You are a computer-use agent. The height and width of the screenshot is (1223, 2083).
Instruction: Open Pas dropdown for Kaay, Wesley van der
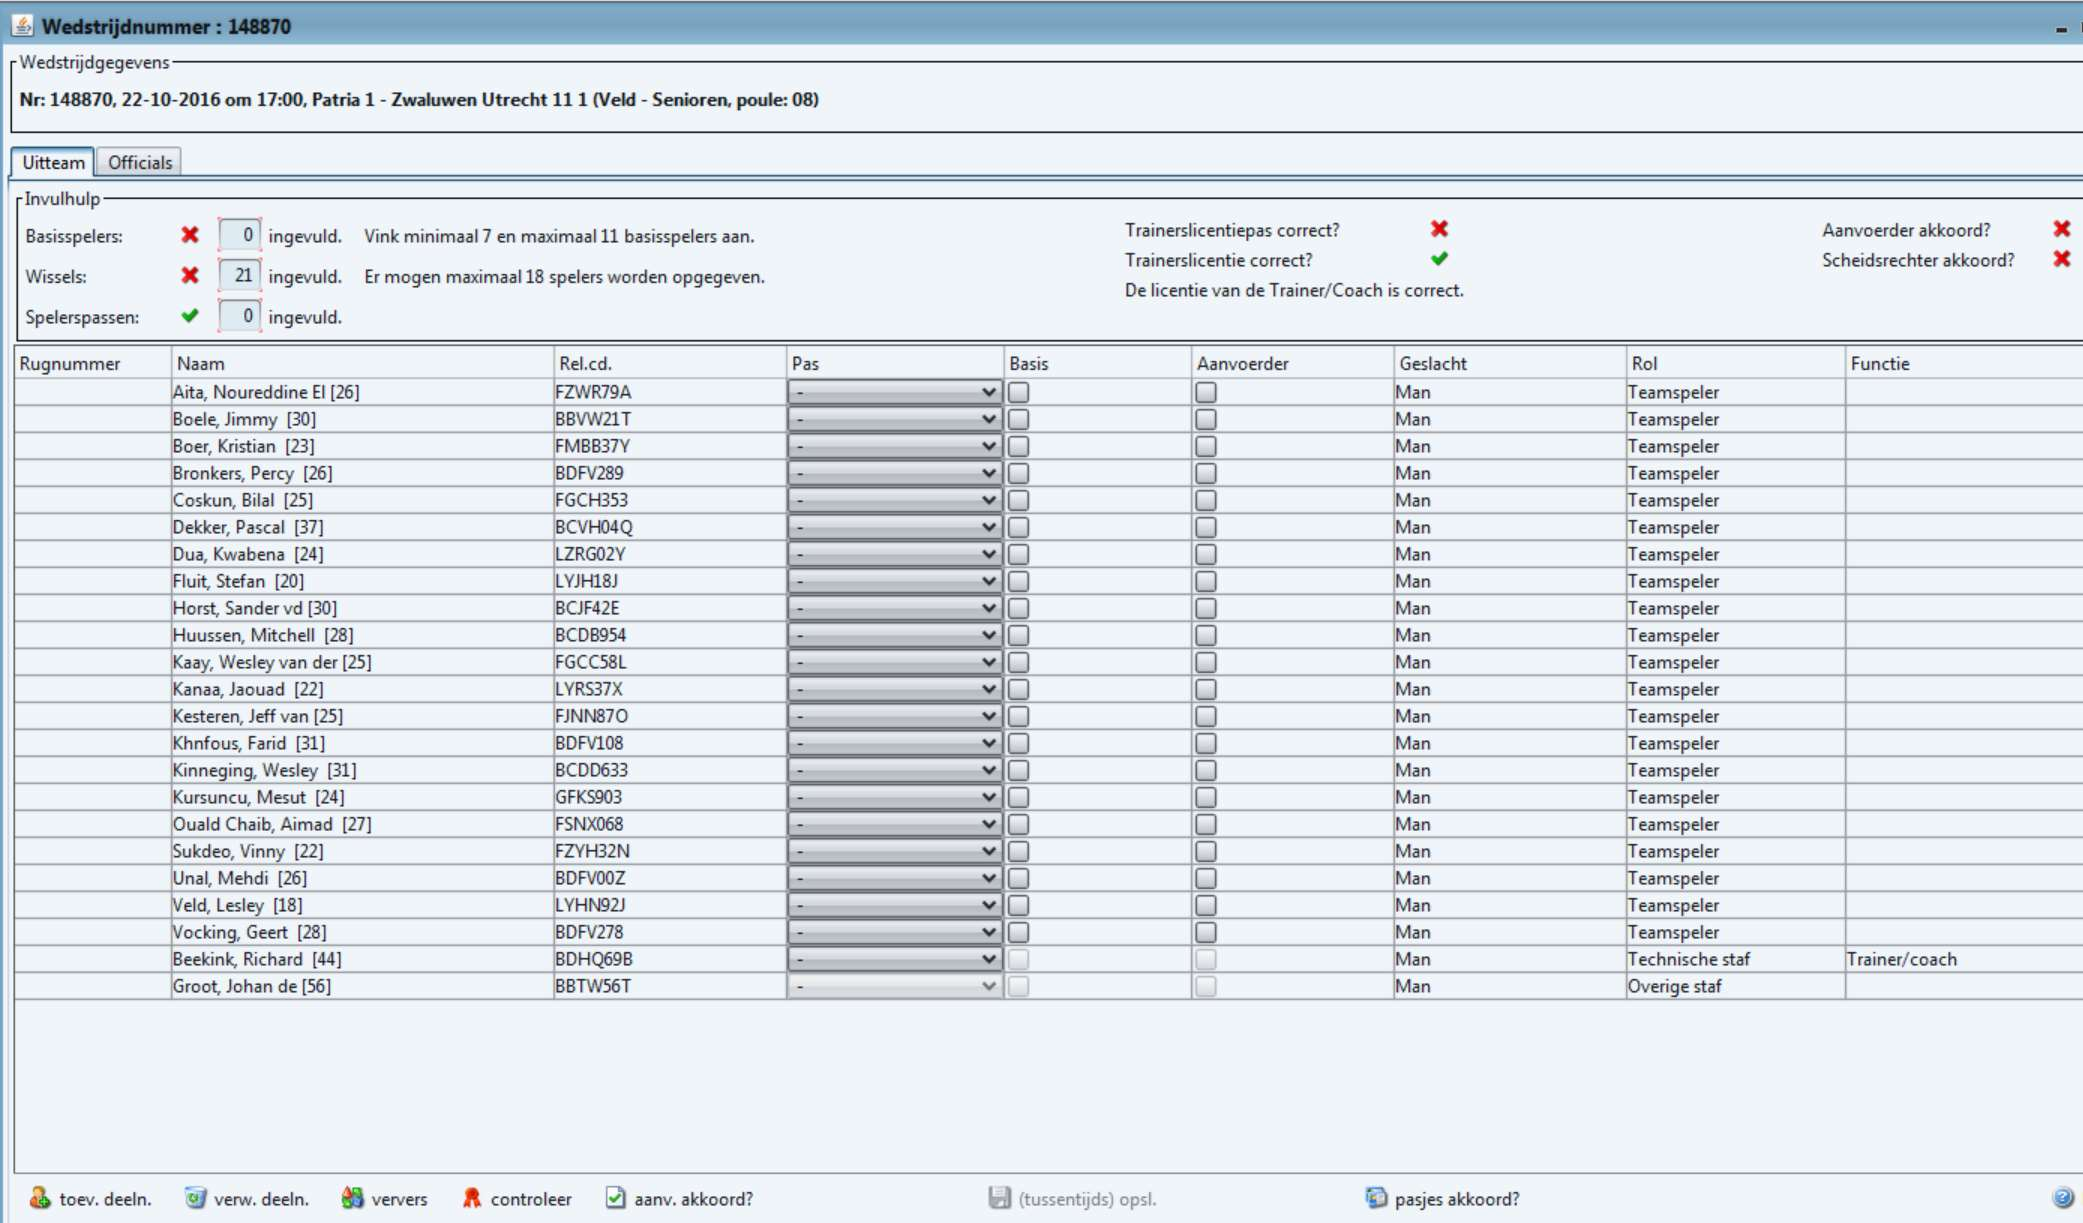point(895,662)
